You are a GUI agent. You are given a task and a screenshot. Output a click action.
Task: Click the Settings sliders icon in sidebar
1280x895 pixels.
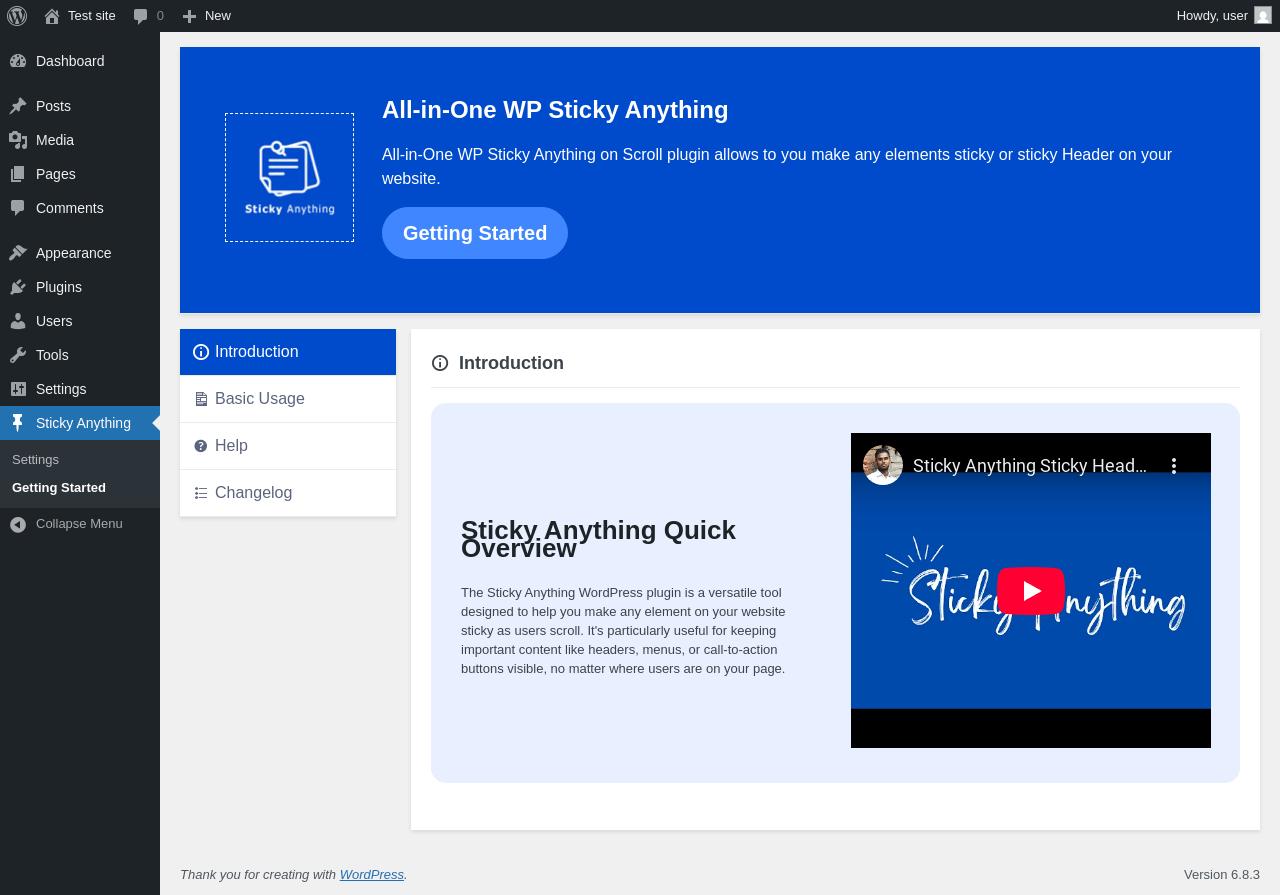pos(18,389)
